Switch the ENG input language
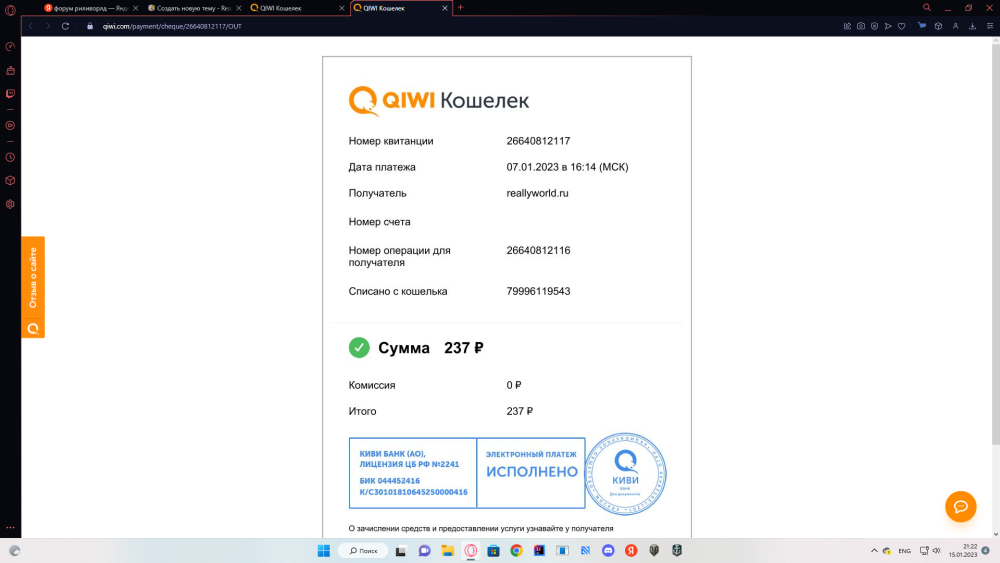 click(x=904, y=551)
